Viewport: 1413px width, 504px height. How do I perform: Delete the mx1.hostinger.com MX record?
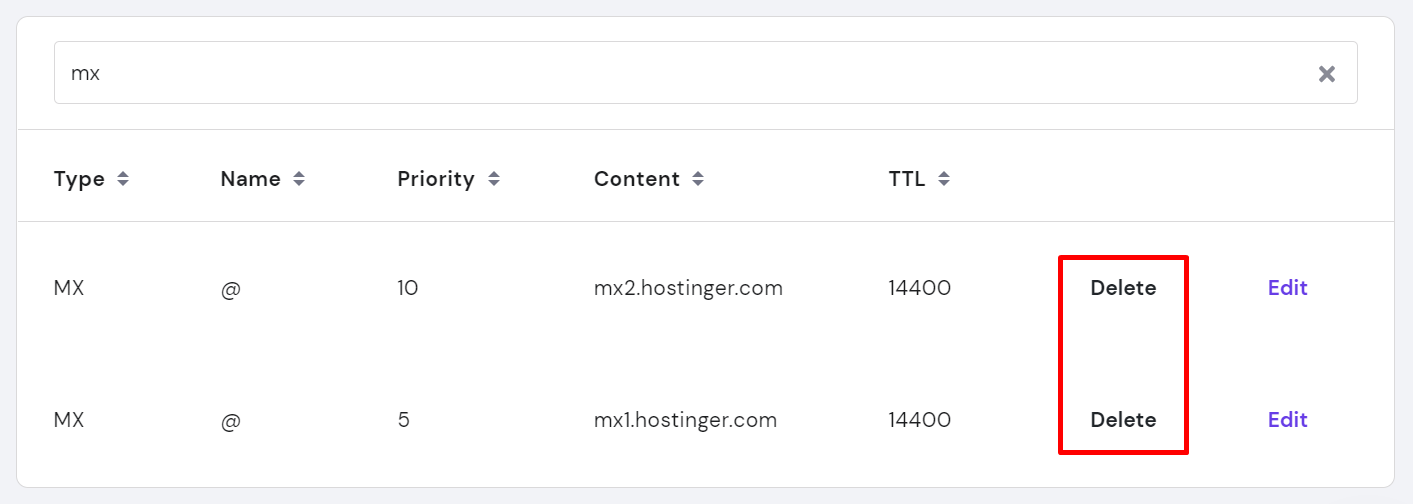coord(1123,420)
